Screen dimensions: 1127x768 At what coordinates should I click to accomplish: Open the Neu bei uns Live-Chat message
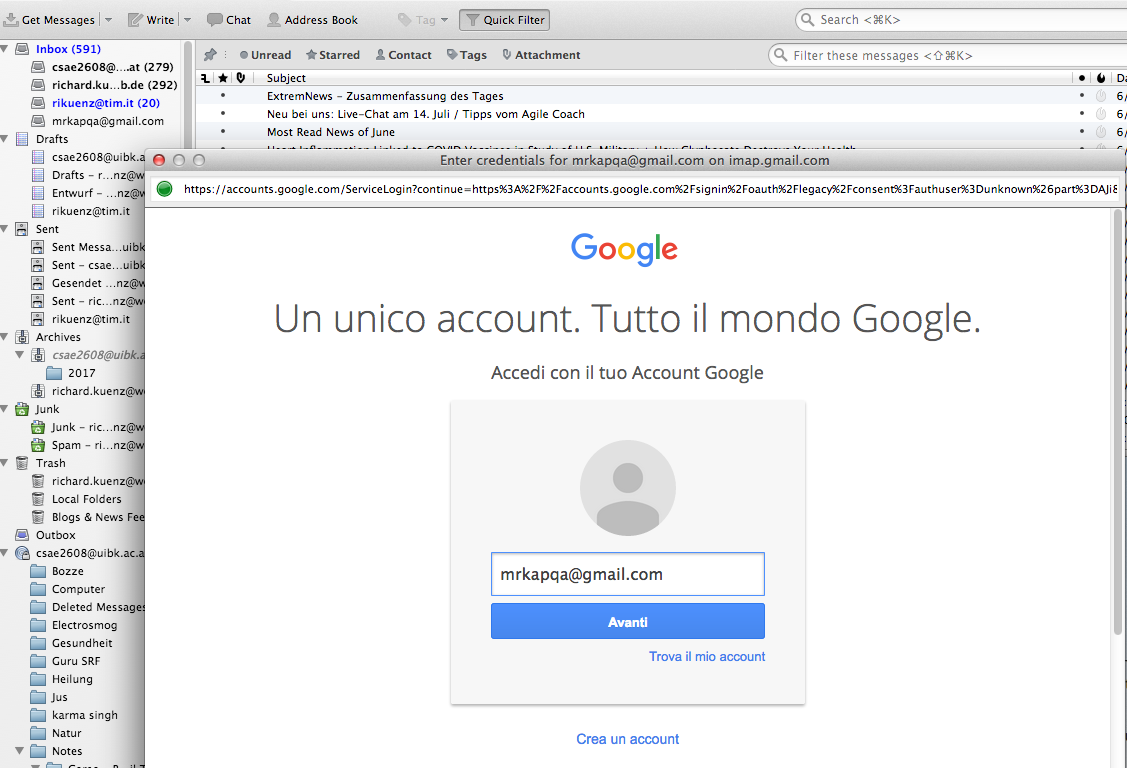[426, 114]
